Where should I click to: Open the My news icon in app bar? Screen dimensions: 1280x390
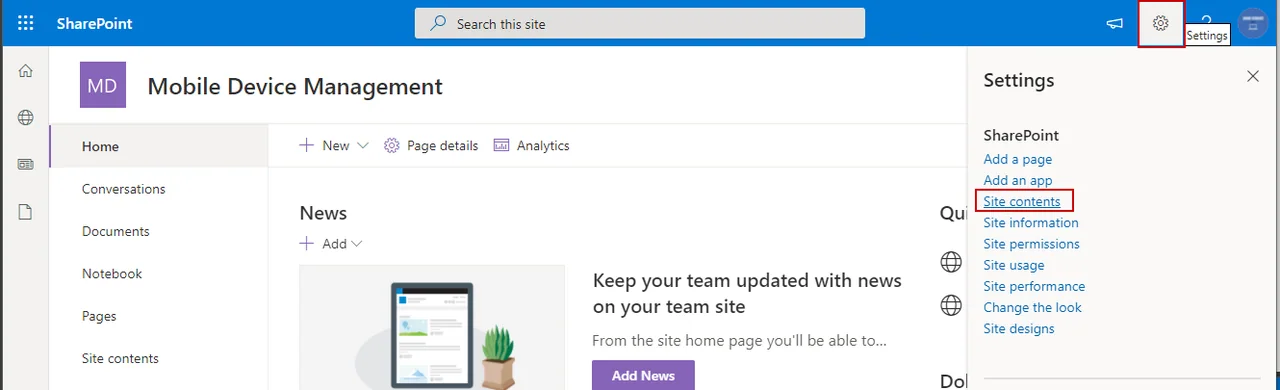click(x=26, y=165)
